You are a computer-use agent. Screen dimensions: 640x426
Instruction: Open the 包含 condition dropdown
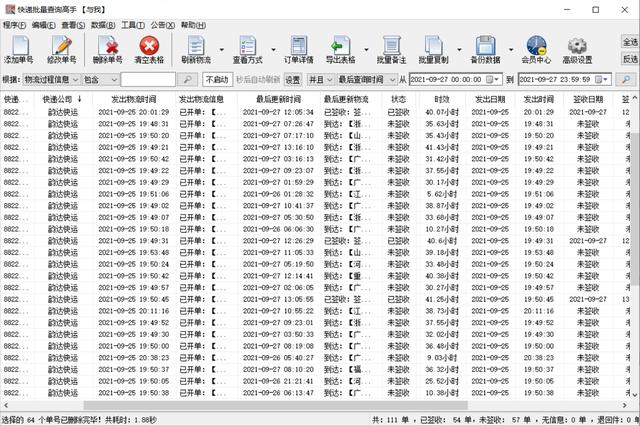point(100,79)
